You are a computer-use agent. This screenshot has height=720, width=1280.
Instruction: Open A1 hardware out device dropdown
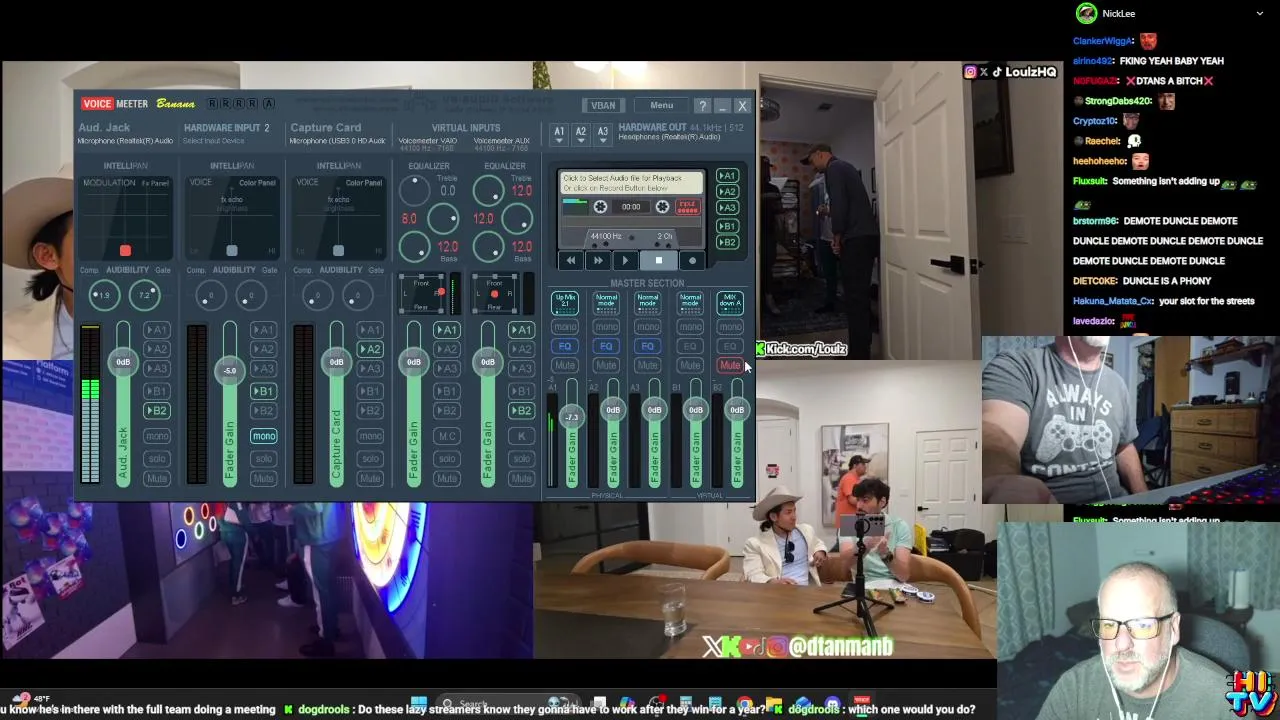559,134
